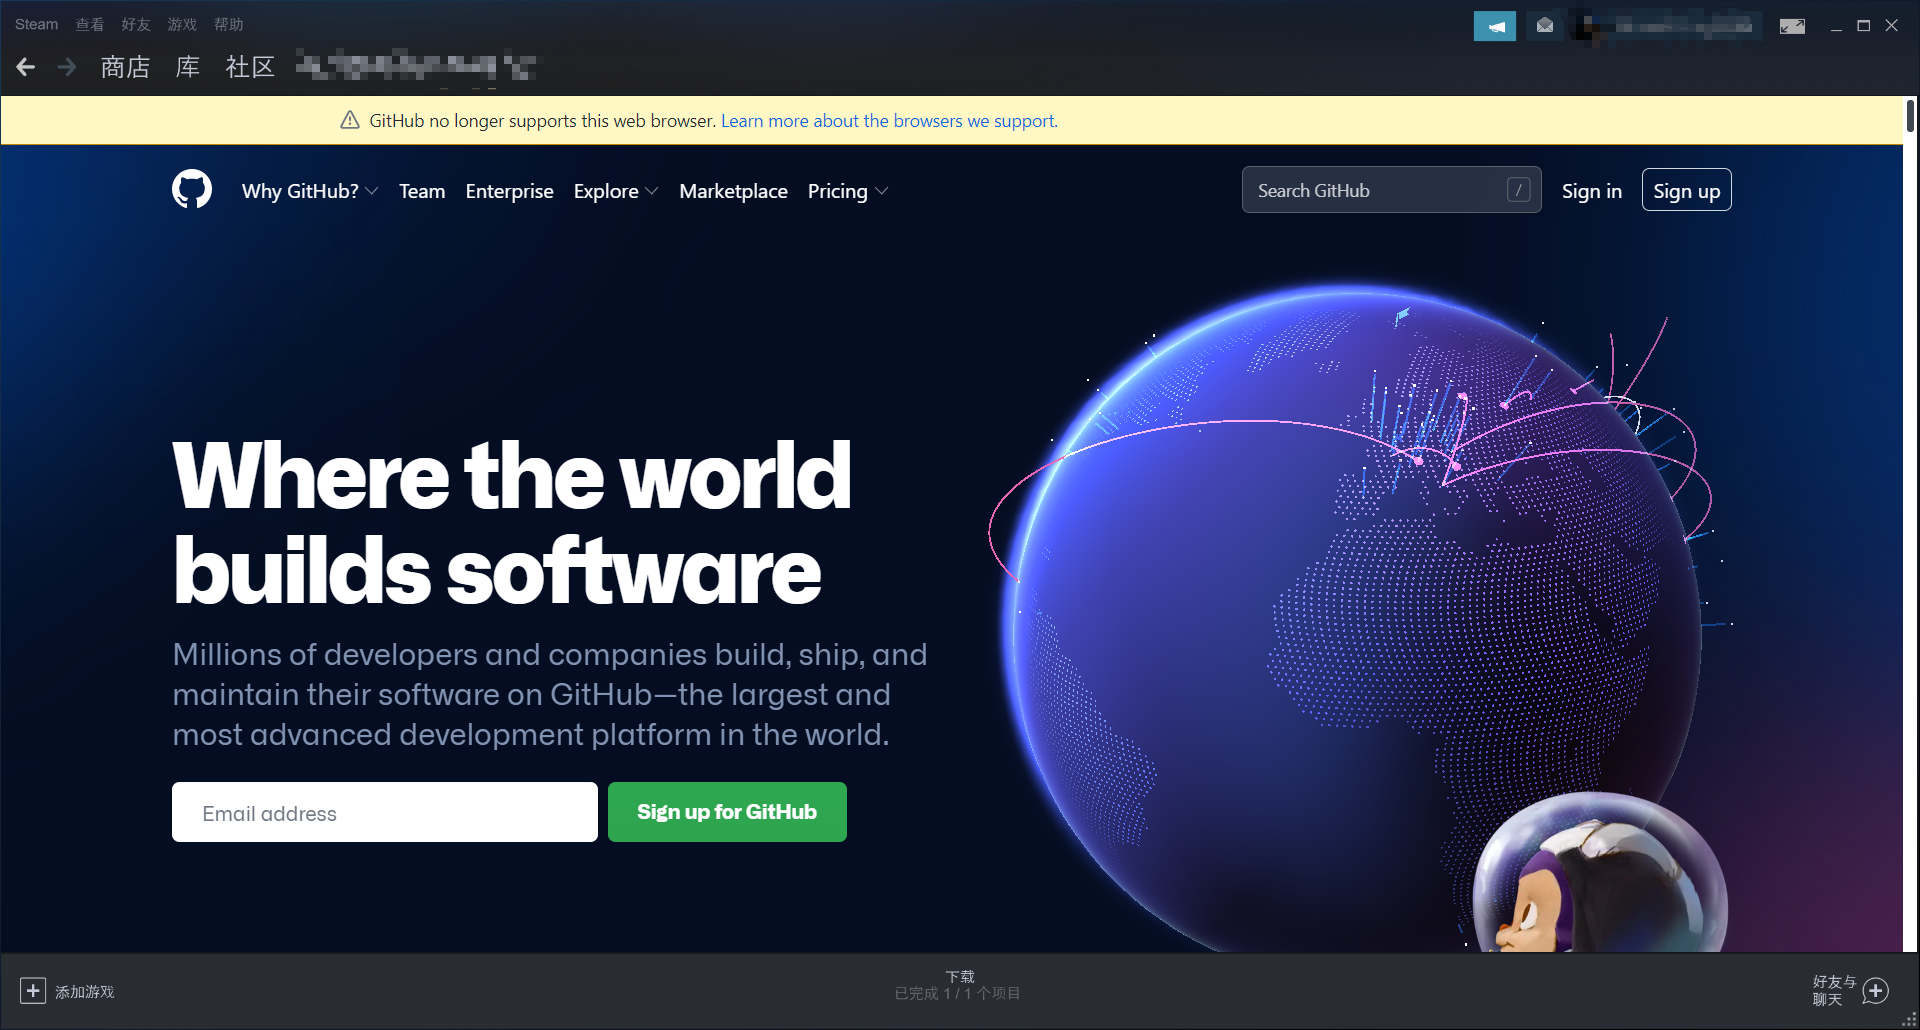This screenshot has height=1030, width=1920.
Task: Click the forward navigation arrow
Action: pos(66,67)
